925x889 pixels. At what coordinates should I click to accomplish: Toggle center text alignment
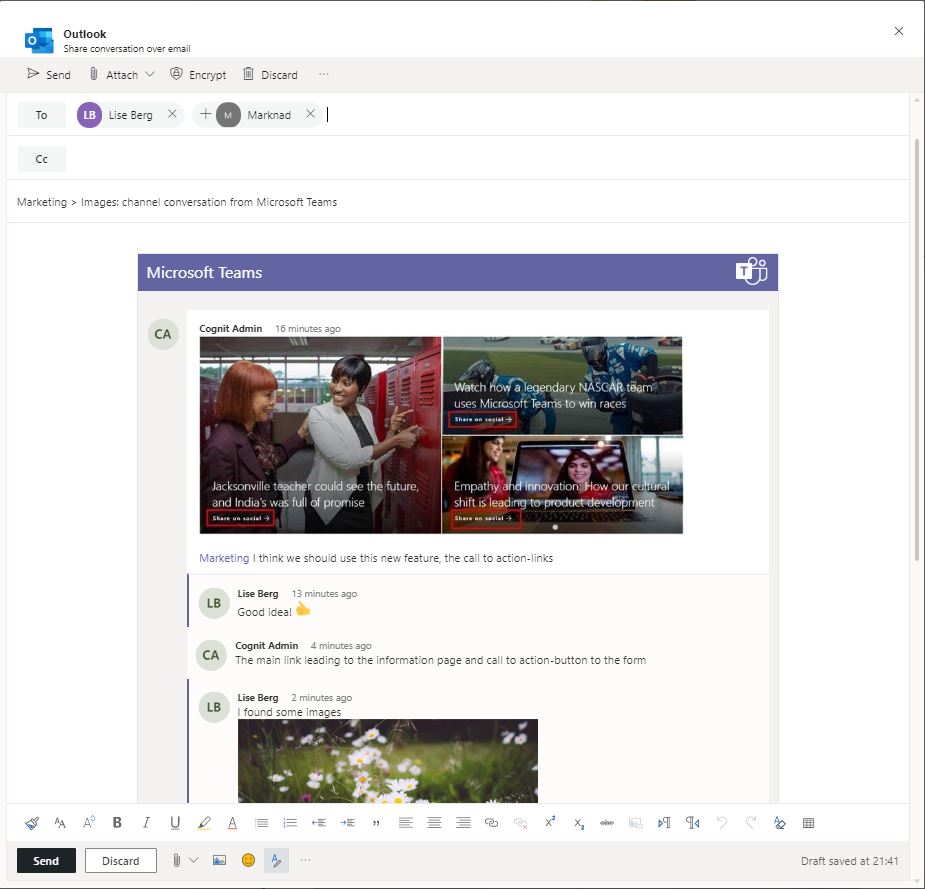[434, 822]
